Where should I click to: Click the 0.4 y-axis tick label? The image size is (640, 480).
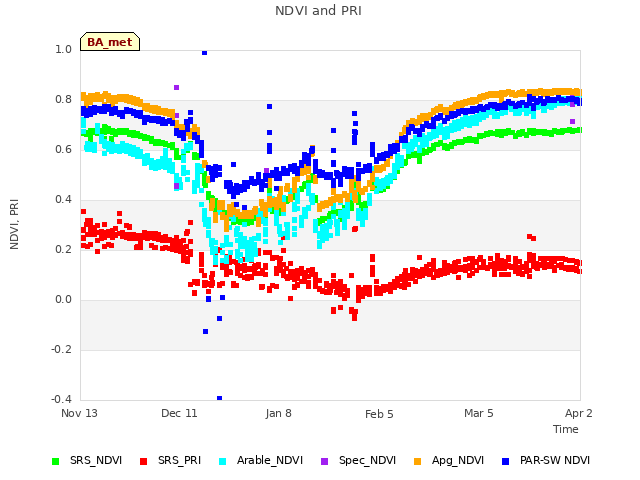coord(63,200)
